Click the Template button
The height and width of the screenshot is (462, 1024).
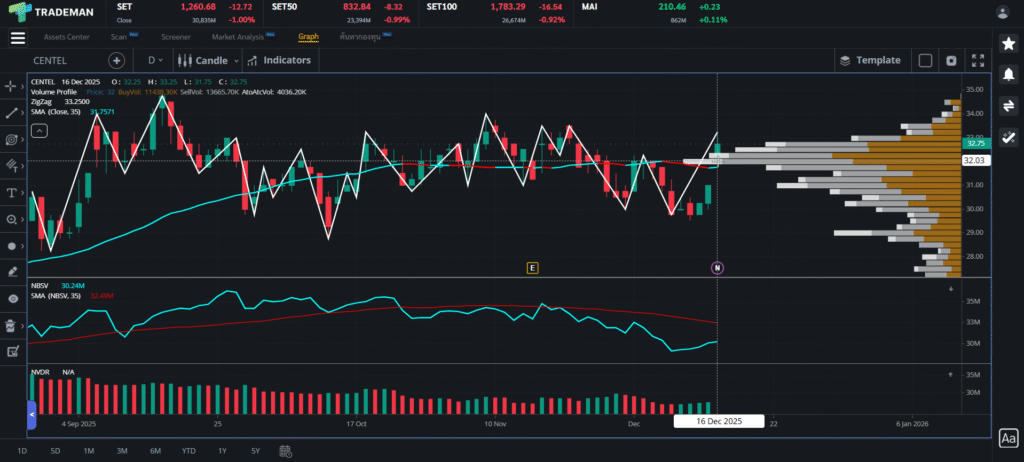[870, 60]
